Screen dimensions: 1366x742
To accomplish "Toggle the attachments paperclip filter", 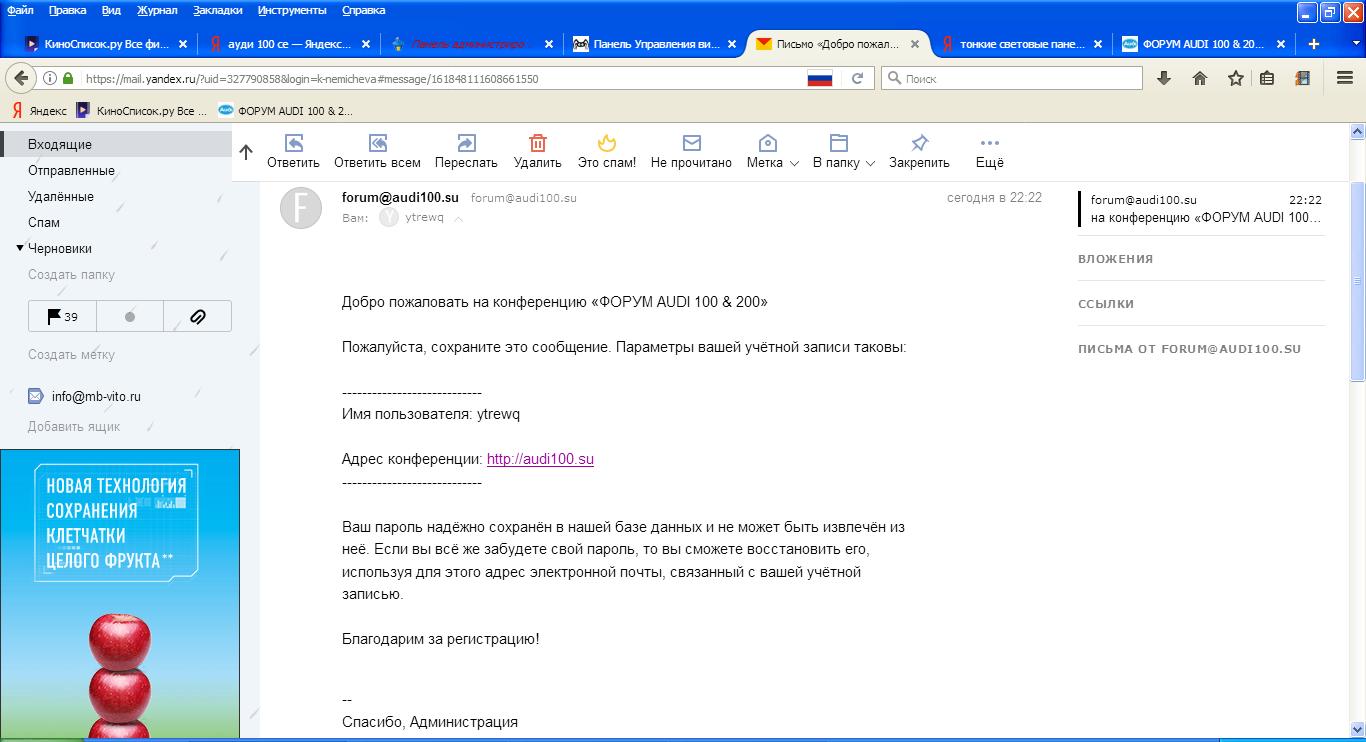I will point(197,316).
